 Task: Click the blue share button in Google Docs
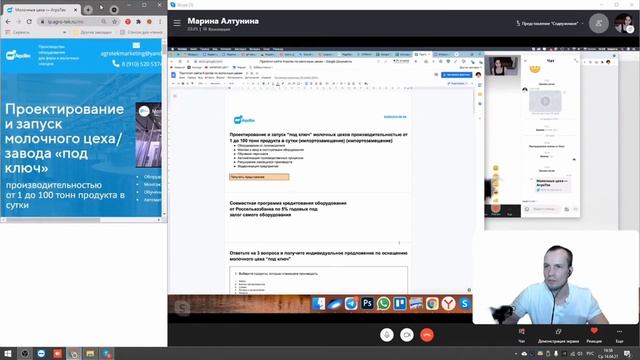click(x=457, y=75)
